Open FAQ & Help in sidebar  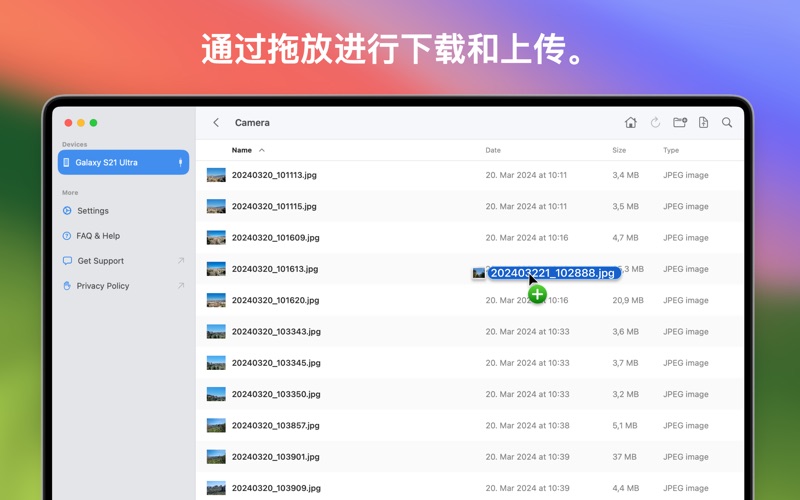click(x=98, y=236)
